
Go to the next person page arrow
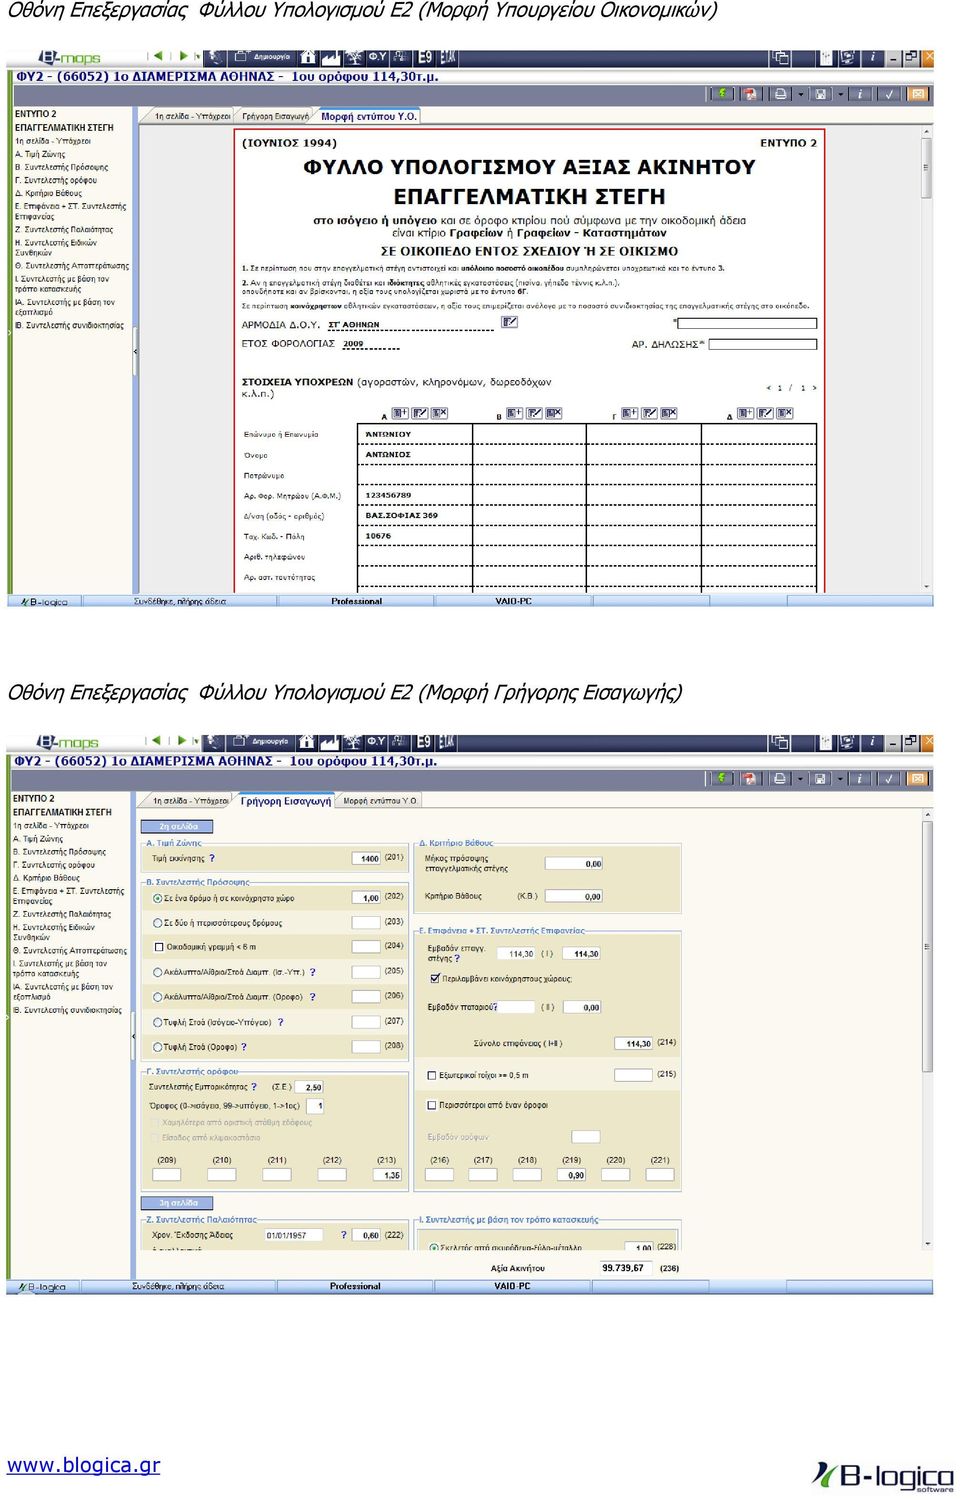(x=815, y=388)
